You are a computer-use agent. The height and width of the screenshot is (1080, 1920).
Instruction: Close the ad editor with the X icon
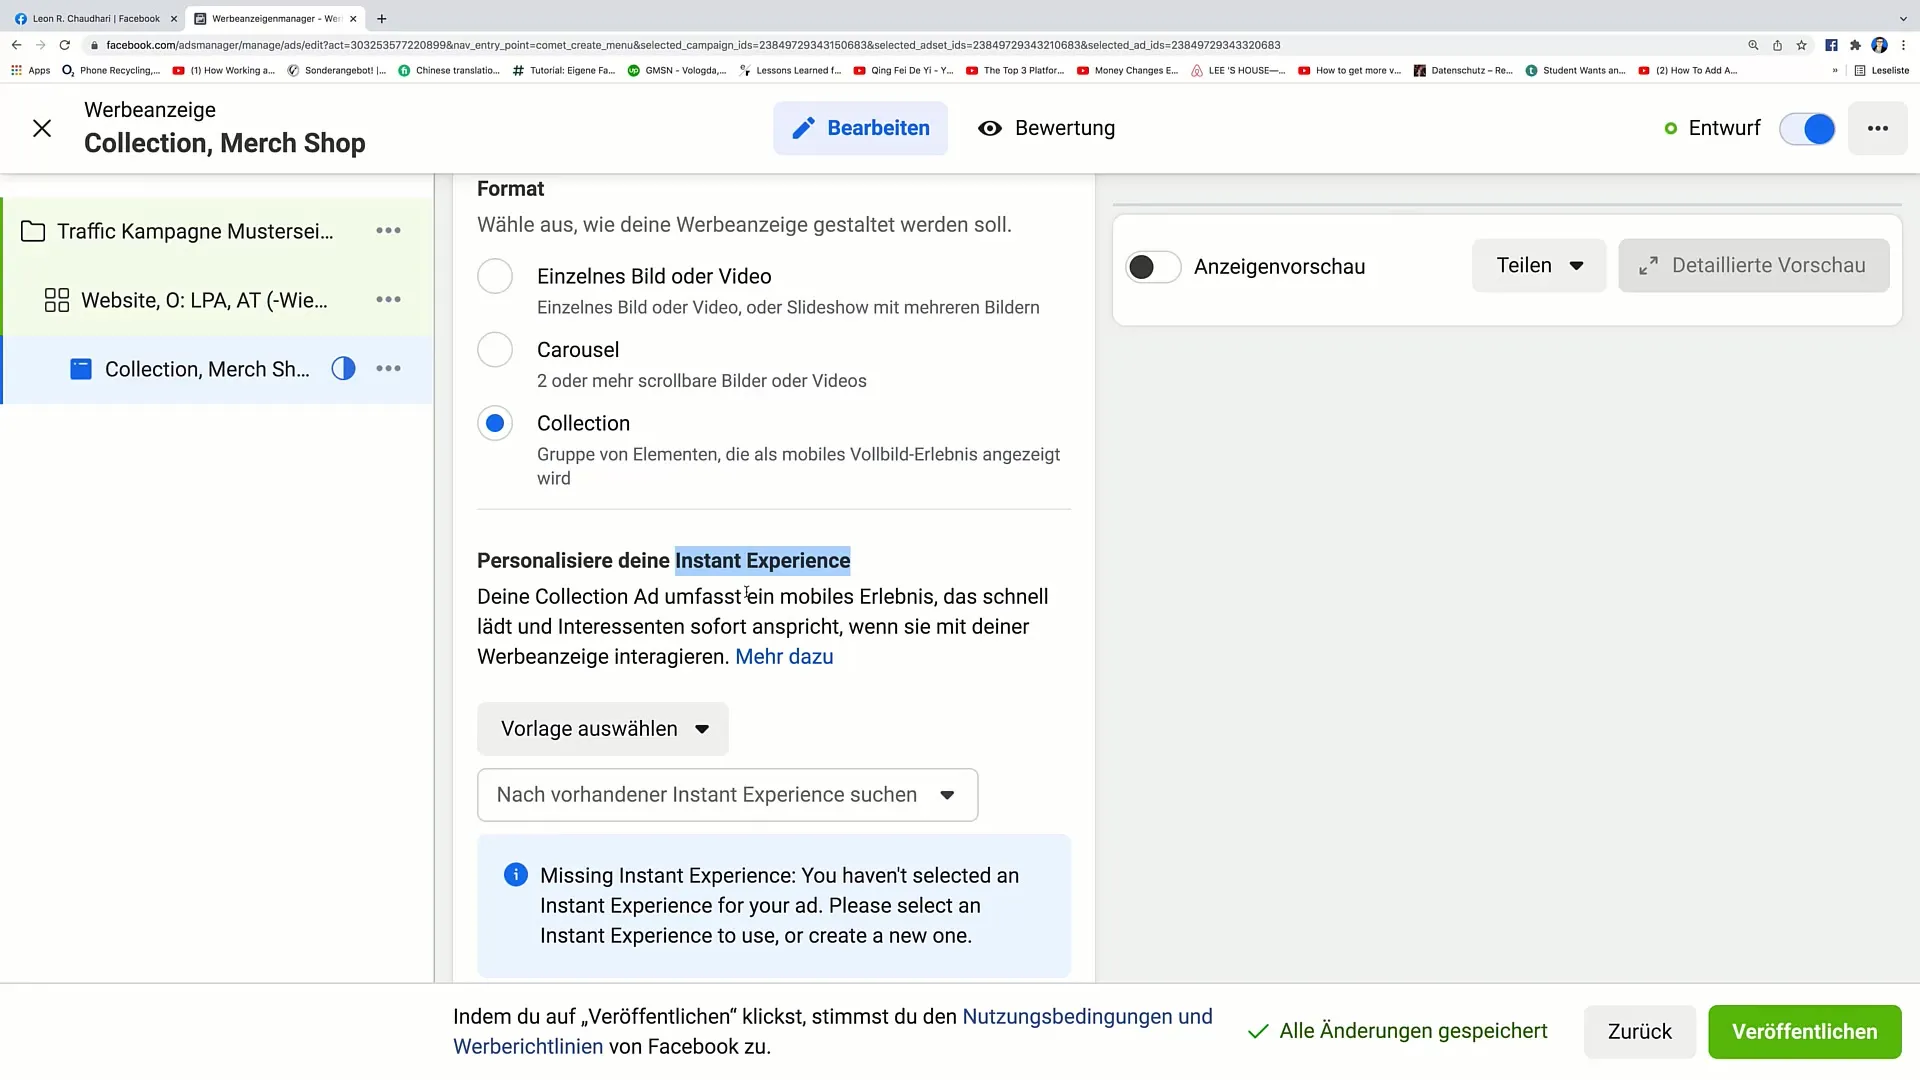click(x=42, y=128)
